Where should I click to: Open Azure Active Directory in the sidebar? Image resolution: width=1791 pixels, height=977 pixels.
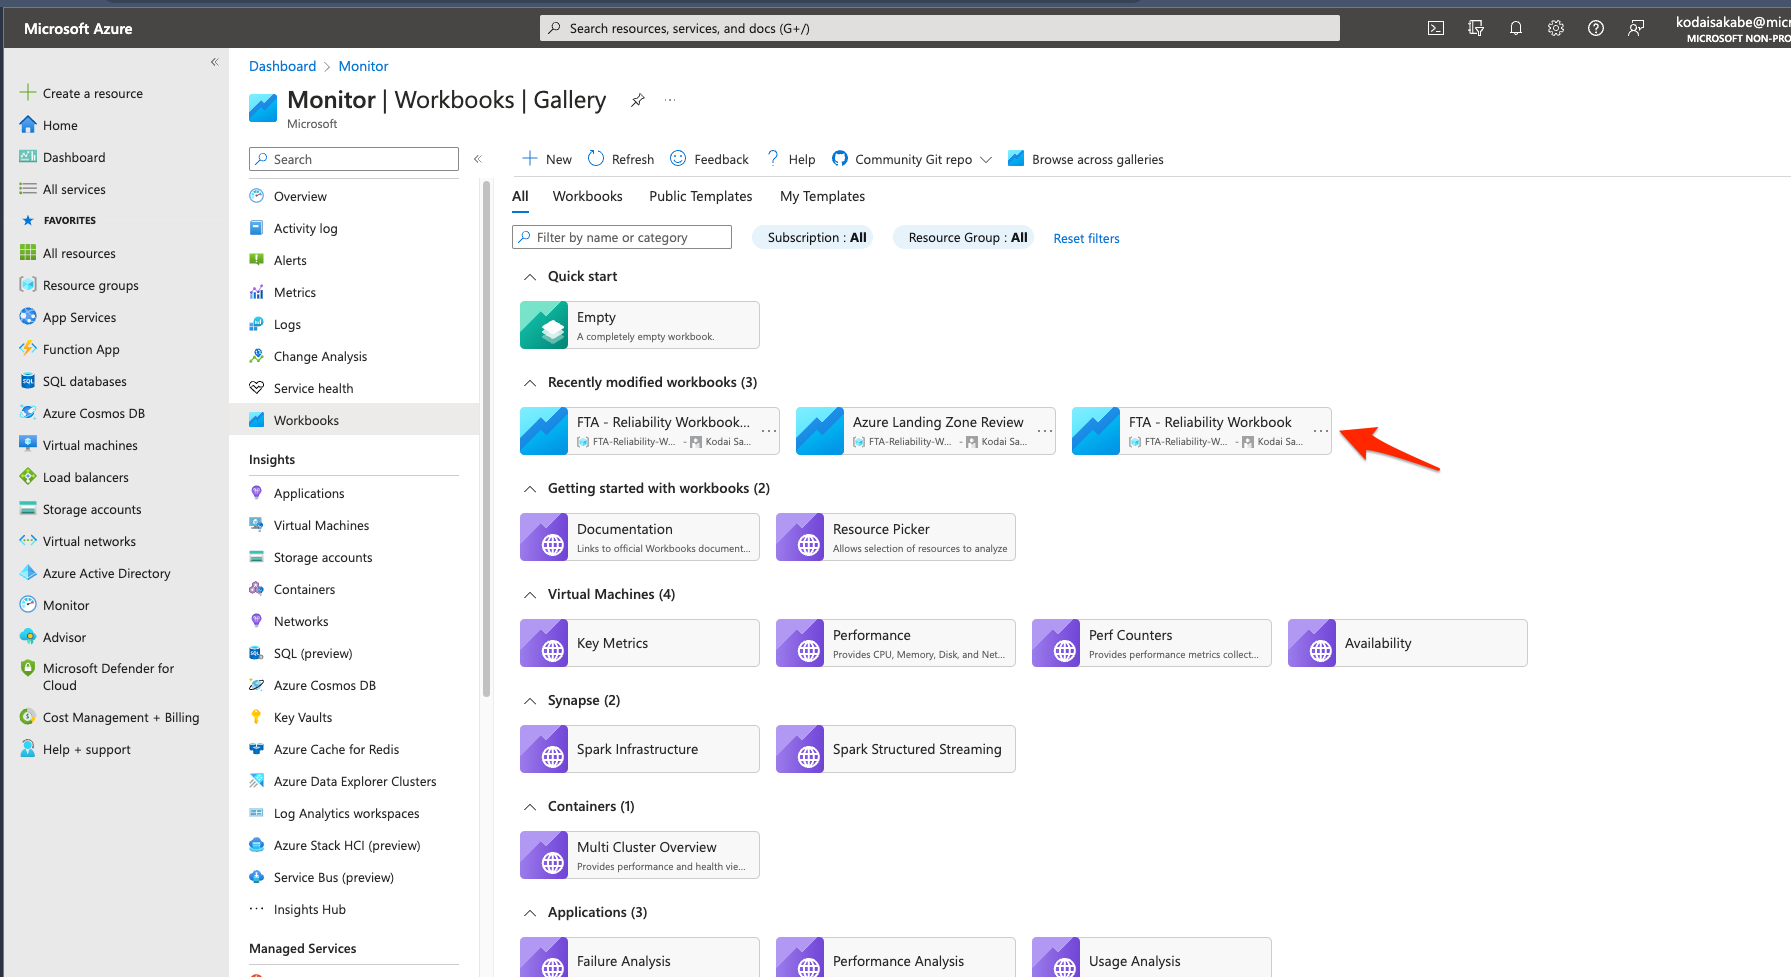pyautogui.click(x=107, y=572)
